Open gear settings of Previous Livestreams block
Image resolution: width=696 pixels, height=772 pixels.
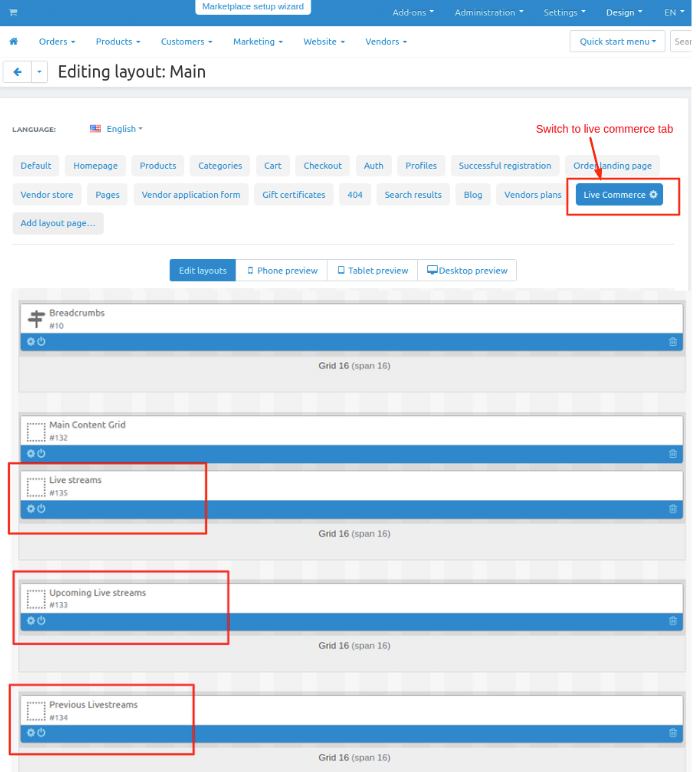30,733
